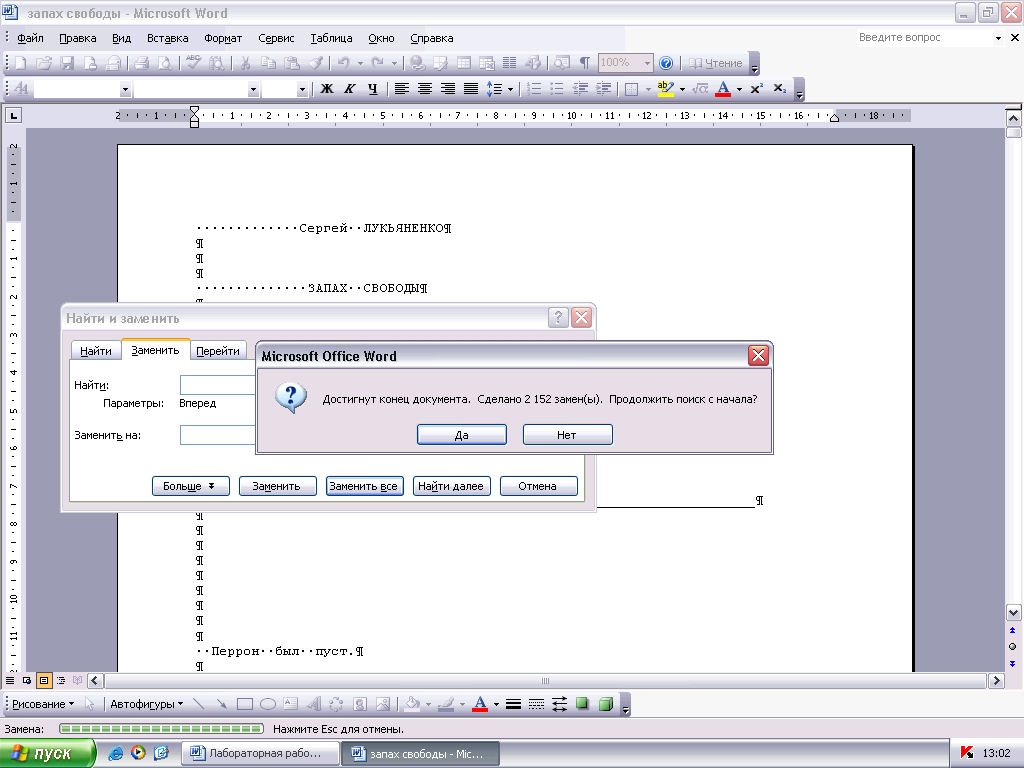The width and height of the screenshot is (1024, 768).
Task: Click the increase indent icon
Action: 604,89
